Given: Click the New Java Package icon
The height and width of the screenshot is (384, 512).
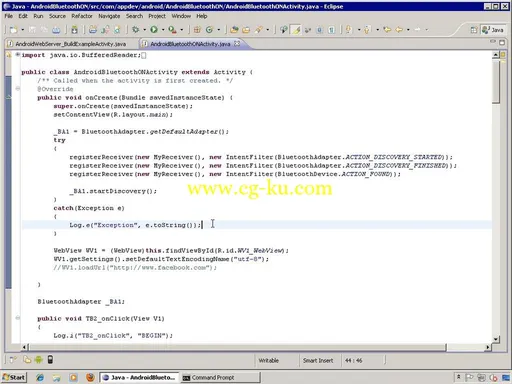Looking at the screenshot, I should pyautogui.click(x=197, y=30).
